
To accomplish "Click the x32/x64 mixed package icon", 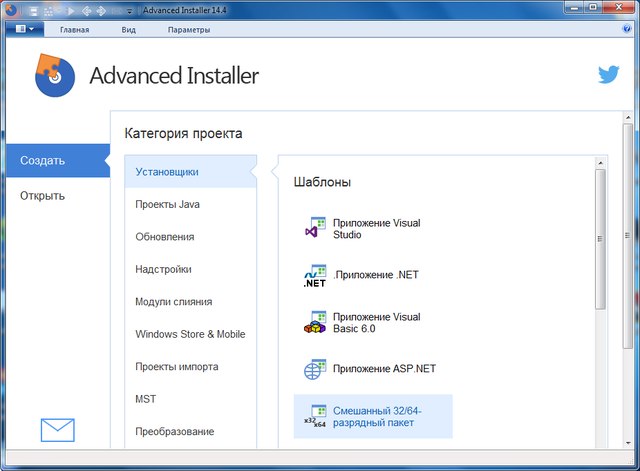I will coord(315,416).
